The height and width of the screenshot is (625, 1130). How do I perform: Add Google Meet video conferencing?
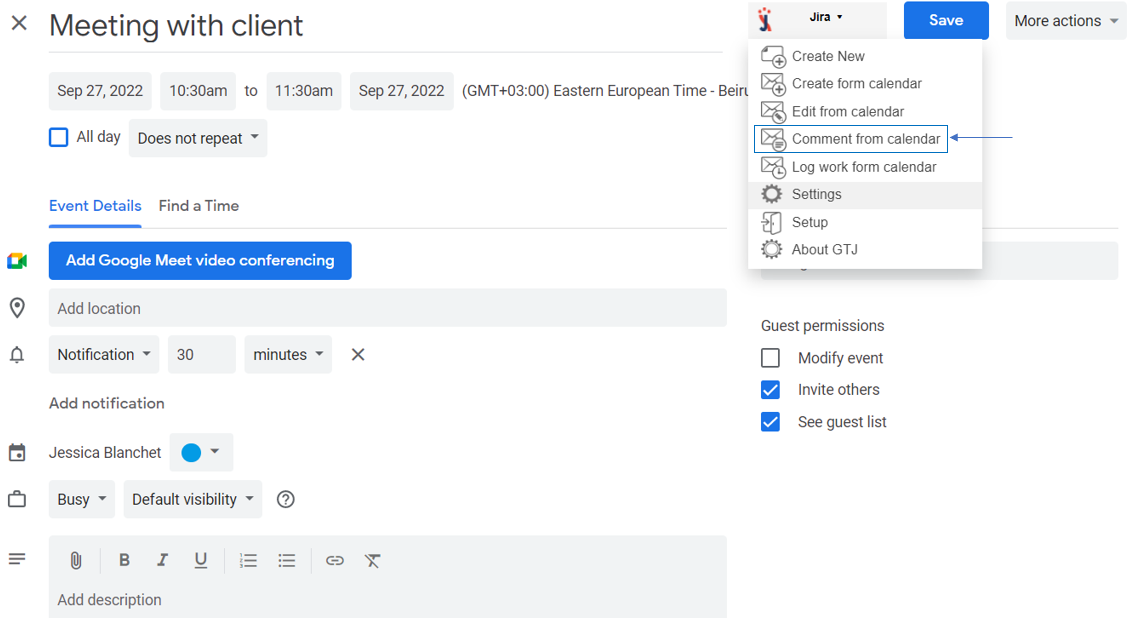click(200, 261)
